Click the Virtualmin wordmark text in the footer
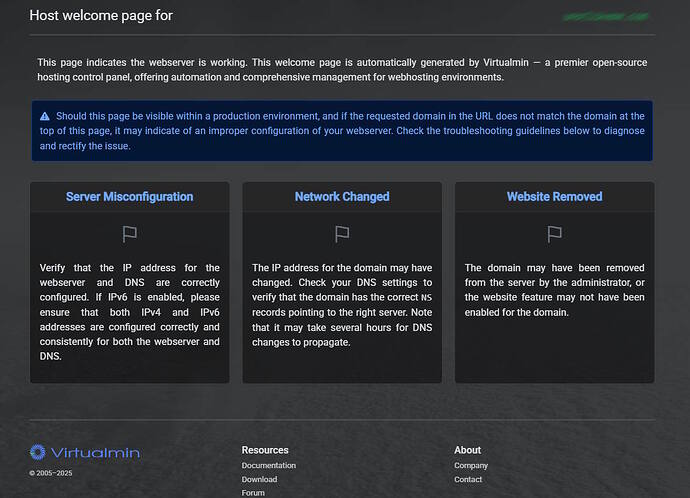This screenshot has height=498, width=690. tap(95, 453)
